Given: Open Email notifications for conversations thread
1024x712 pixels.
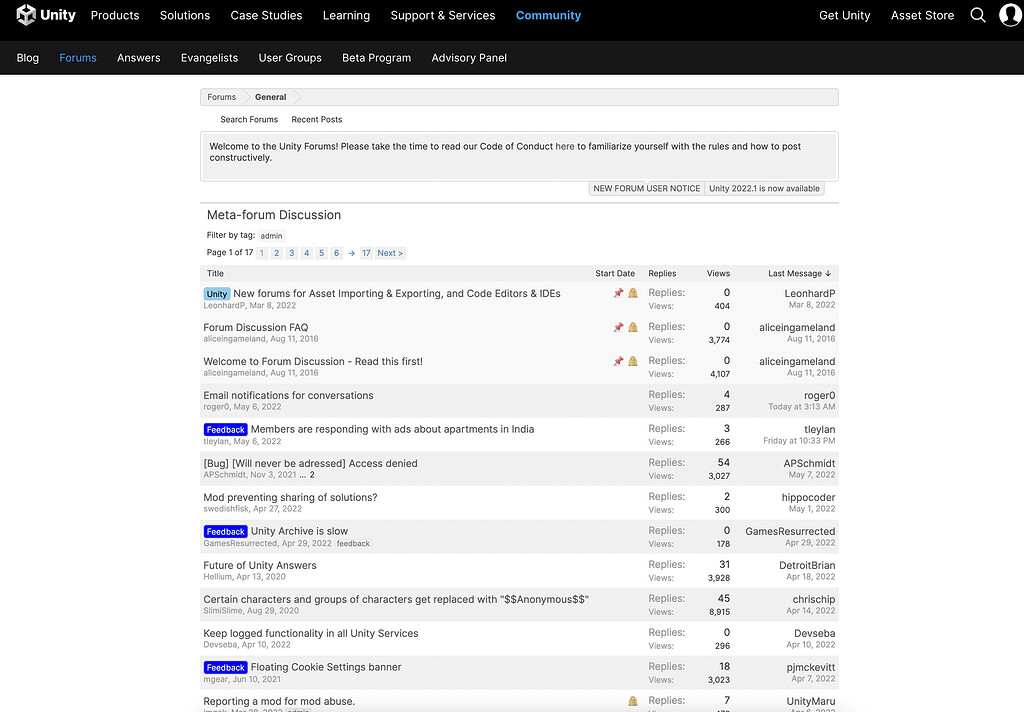Looking at the screenshot, I should pyautogui.click(x=288, y=395).
